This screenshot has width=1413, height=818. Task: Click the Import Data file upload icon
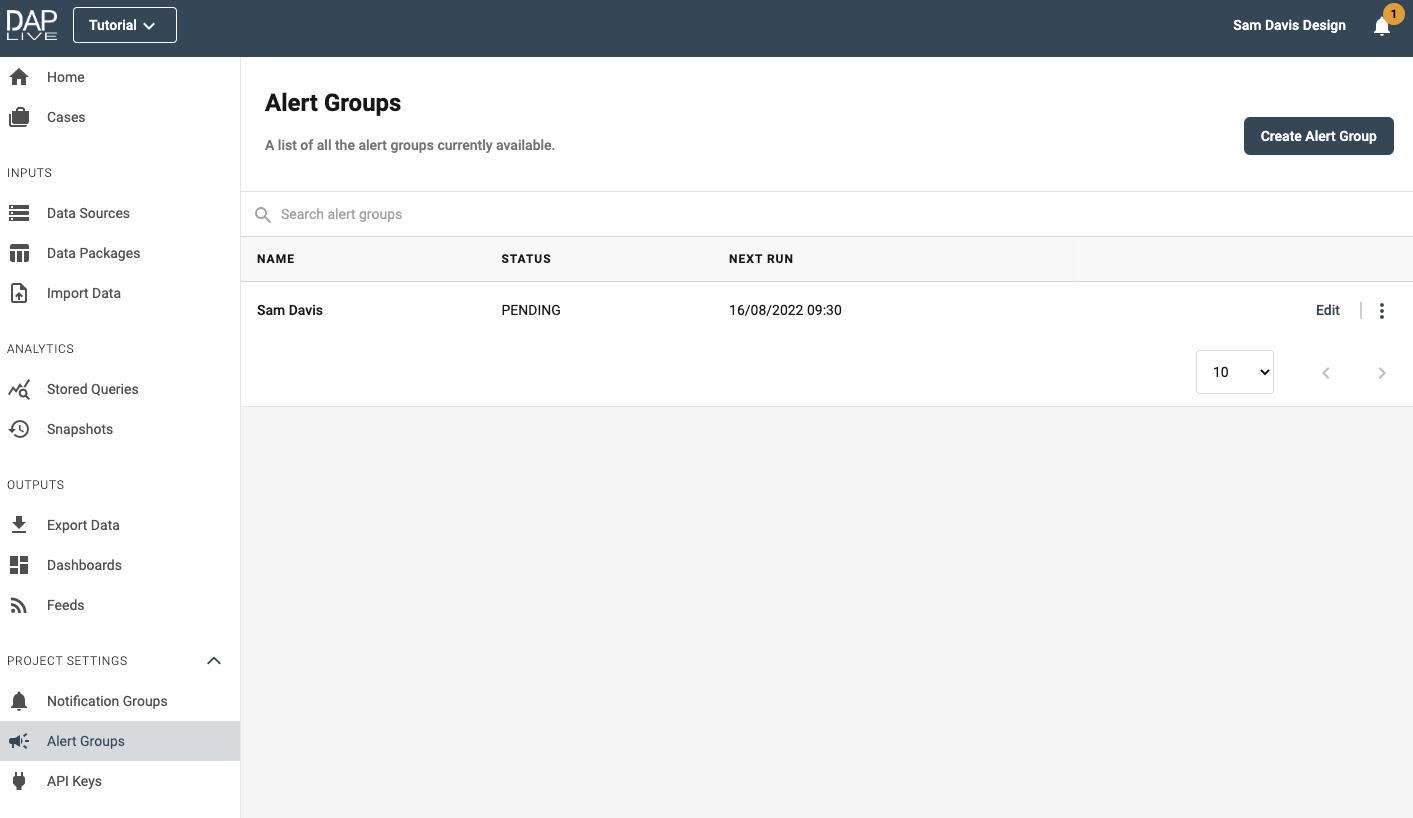click(19, 293)
